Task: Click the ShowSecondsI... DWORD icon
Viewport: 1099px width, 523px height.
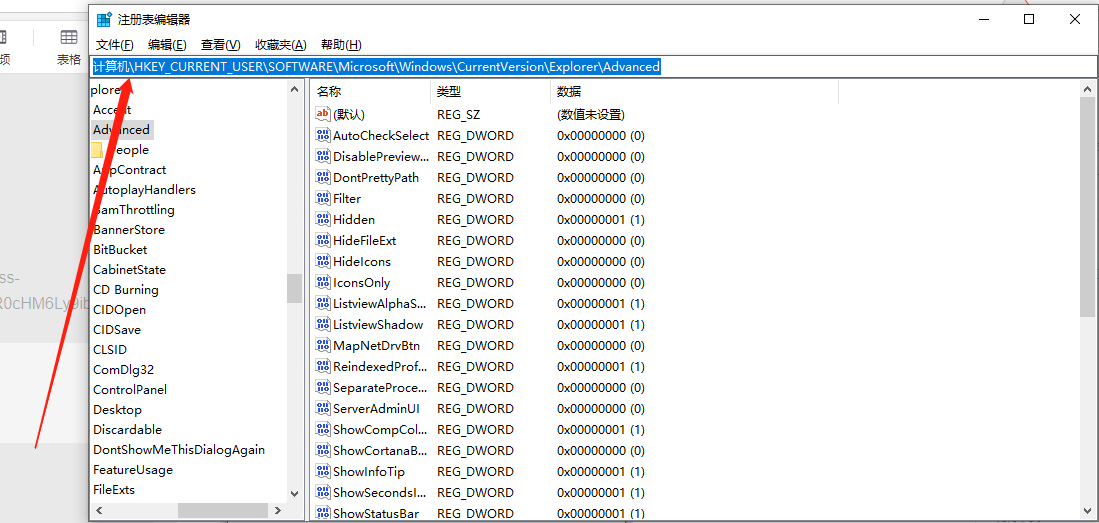Action: click(x=322, y=492)
